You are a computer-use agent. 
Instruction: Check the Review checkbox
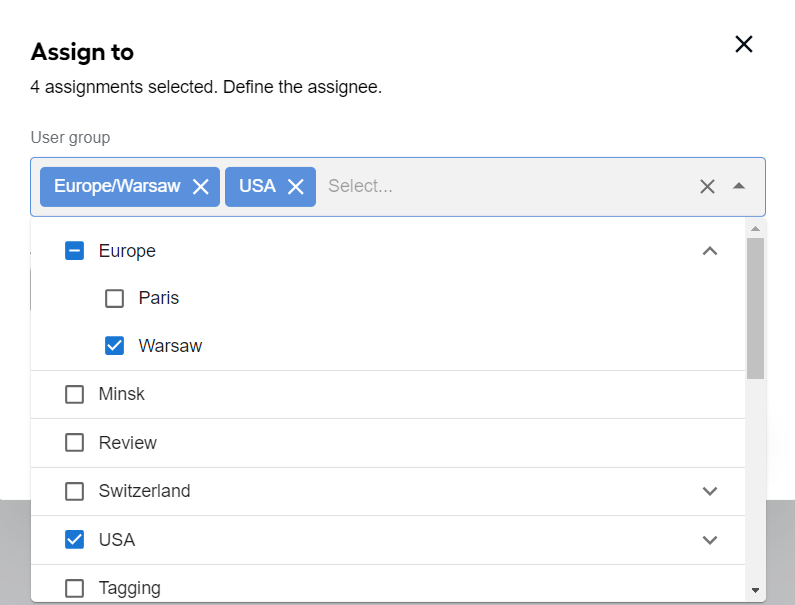(x=75, y=442)
